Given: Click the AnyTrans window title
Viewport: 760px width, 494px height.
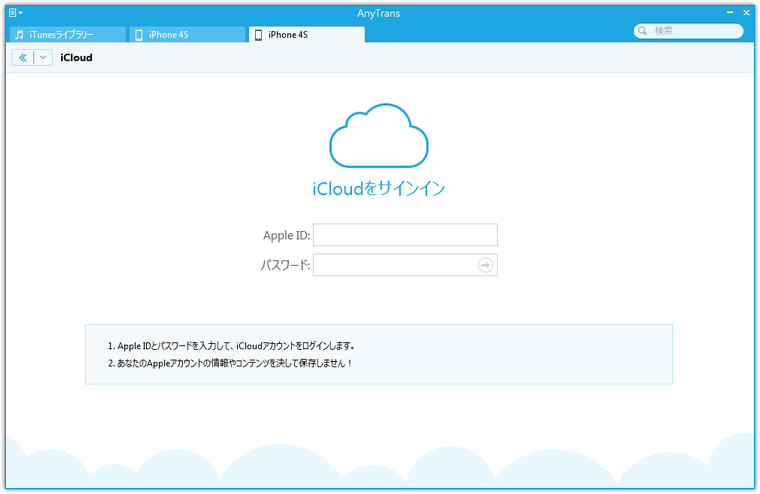Looking at the screenshot, I should (379, 13).
